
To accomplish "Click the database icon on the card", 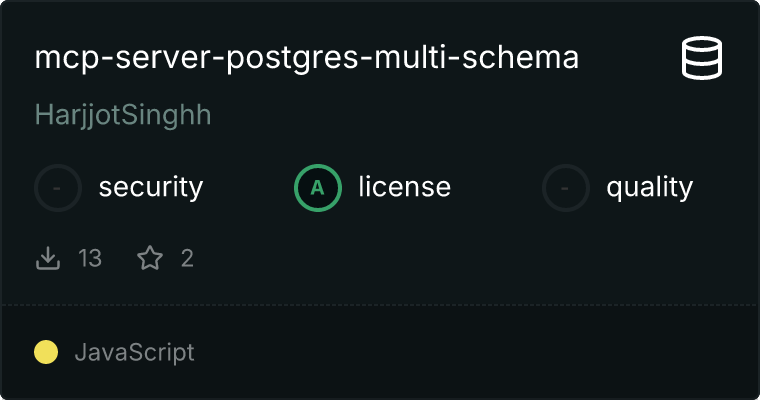I will click(x=703, y=57).
